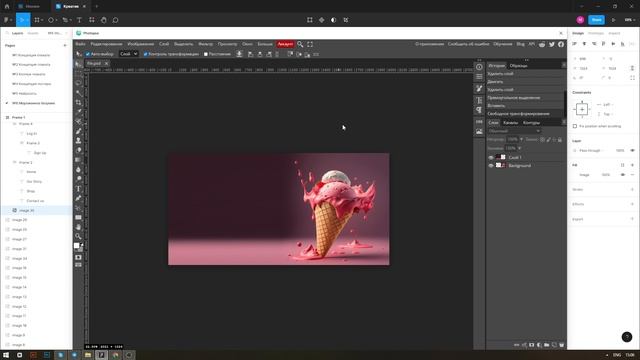Click the Figma Share button

pos(596,20)
